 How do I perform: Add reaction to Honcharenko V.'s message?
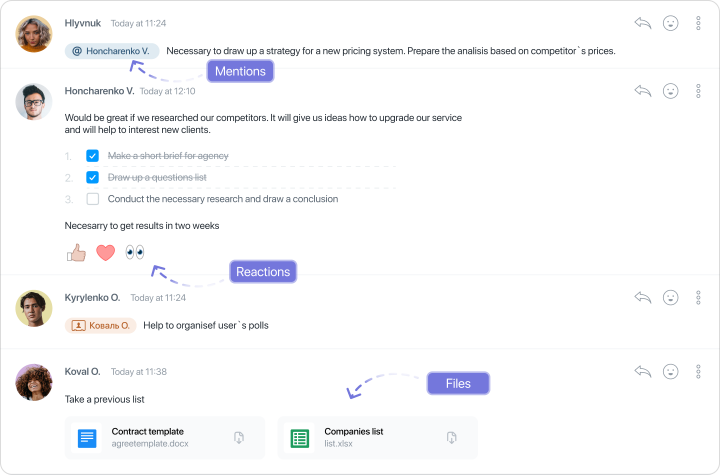coord(670,91)
